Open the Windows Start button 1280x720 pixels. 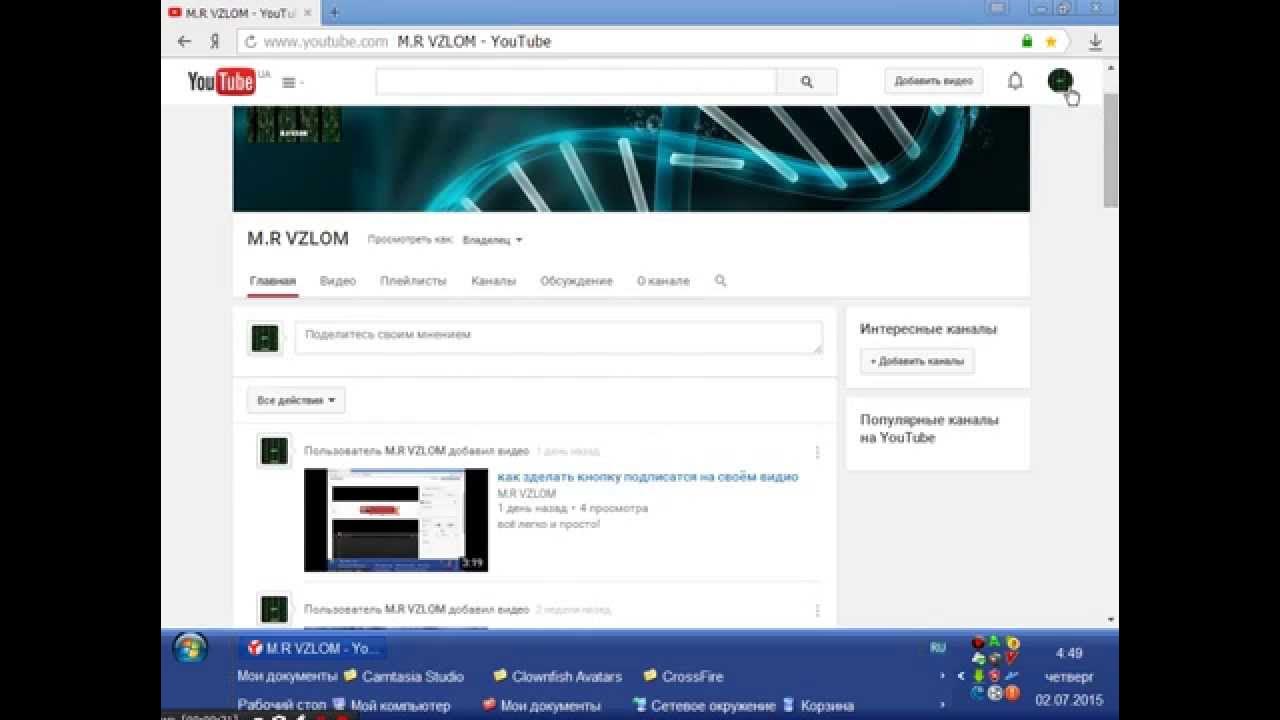[190, 648]
